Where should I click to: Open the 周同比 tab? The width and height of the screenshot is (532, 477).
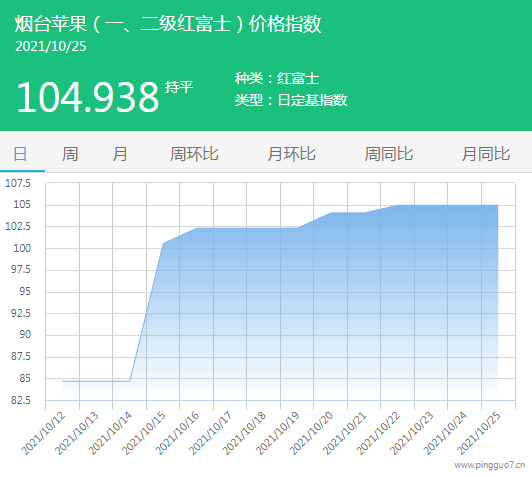(x=389, y=154)
